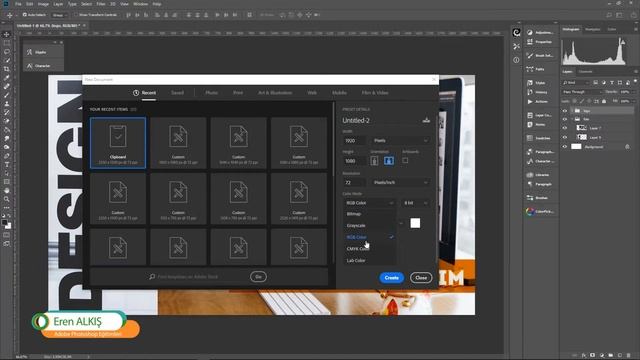
Task: Open the Window menu
Action: click(140, 4)
